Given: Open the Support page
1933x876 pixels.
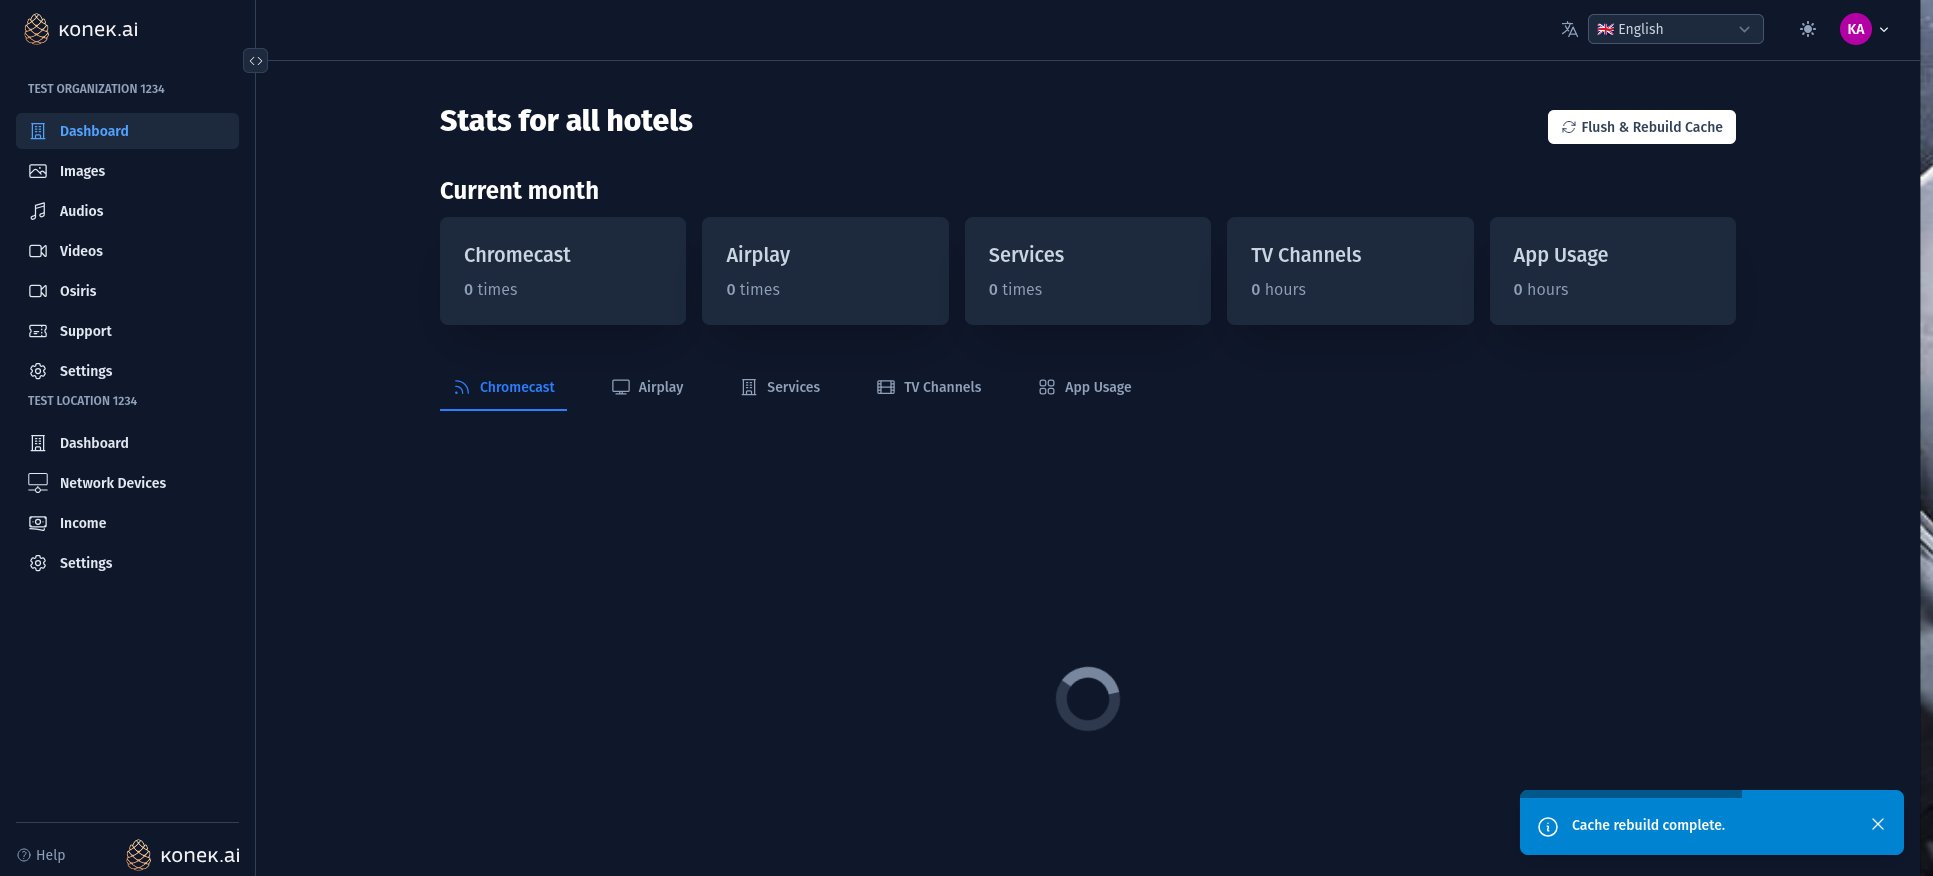Looking at the screenshot, I should point(127,331).
